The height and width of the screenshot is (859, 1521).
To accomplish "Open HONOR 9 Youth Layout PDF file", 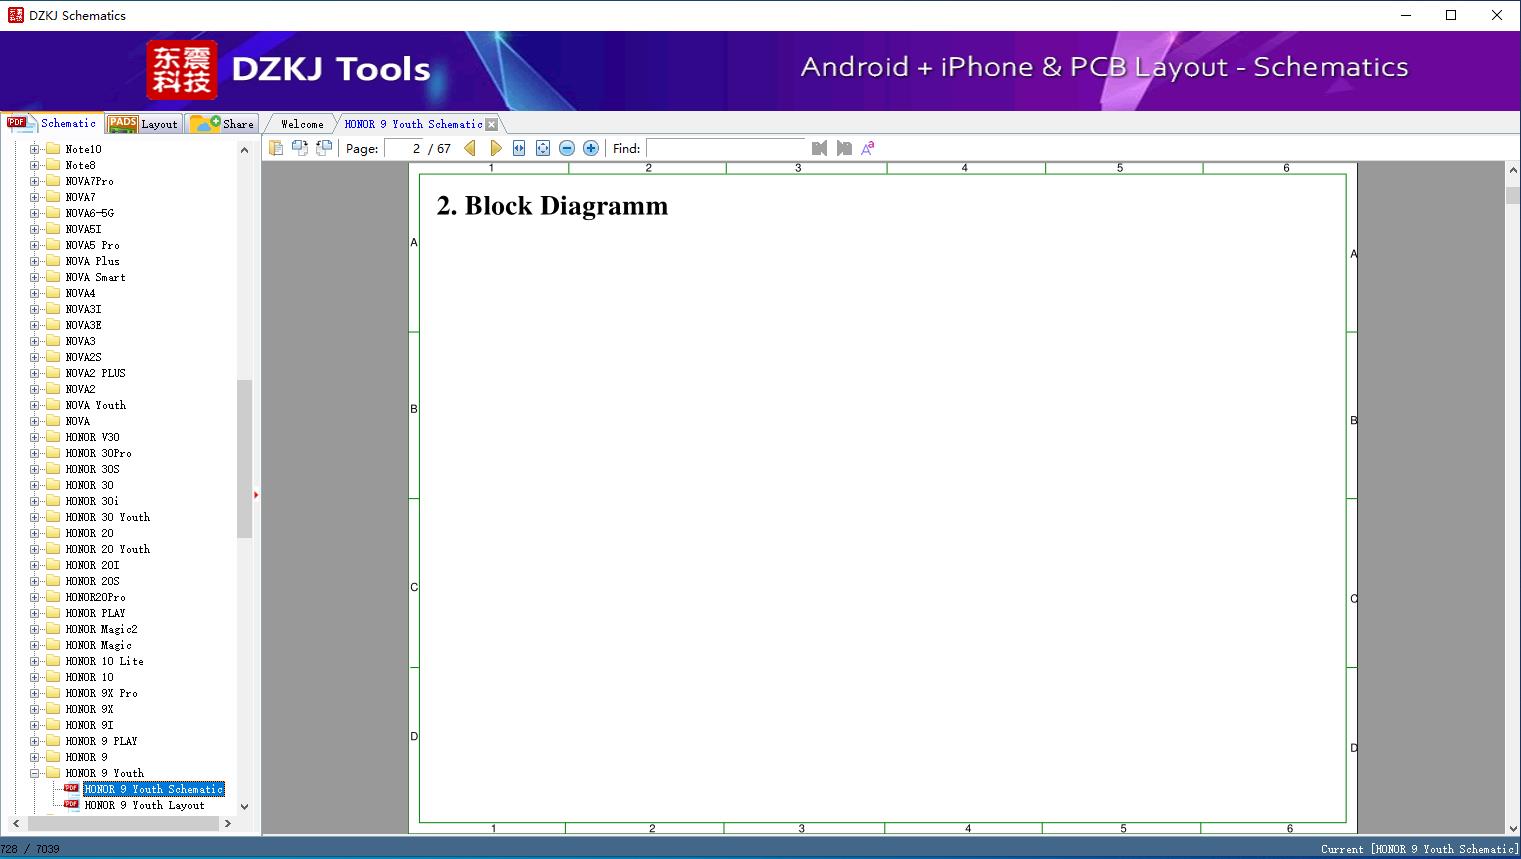I will tap(144, 805).
